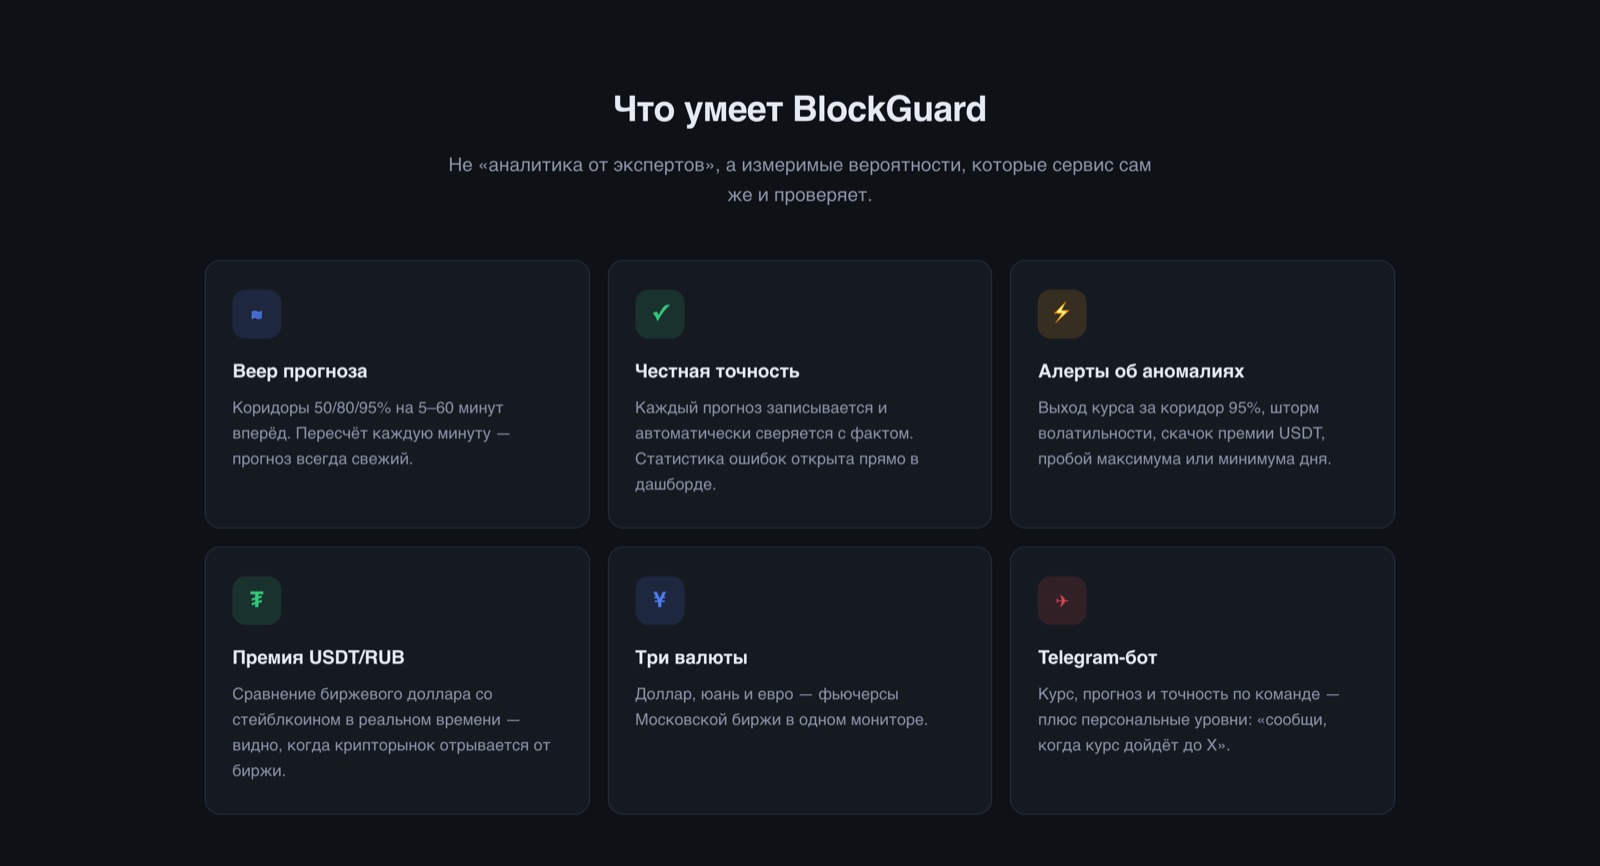This screenshot has height=866, width=1600.
Task: Click the description starting Доллар, юань и евро
Action: pos(781,707)
